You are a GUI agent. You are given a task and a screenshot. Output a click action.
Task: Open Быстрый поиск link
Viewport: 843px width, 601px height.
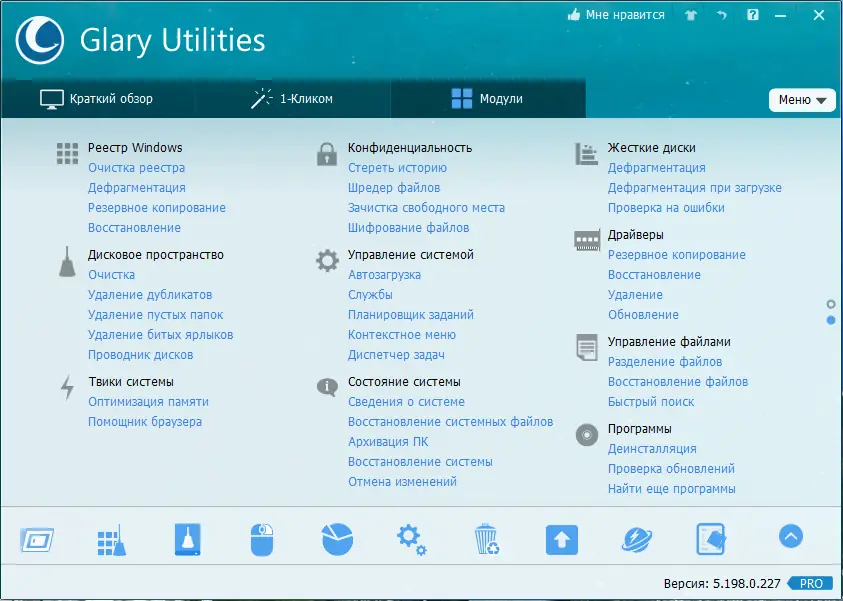coord(651,402)
